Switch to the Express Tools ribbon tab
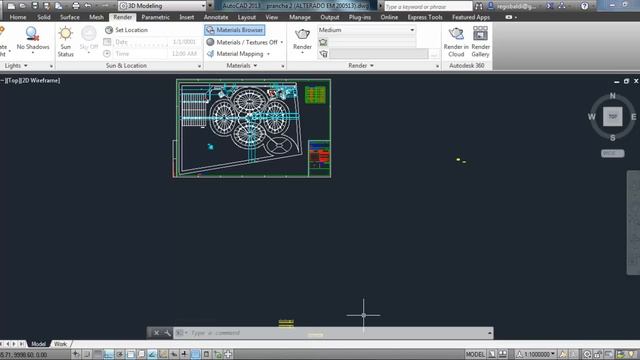640x360 pixels. point(425,17)
